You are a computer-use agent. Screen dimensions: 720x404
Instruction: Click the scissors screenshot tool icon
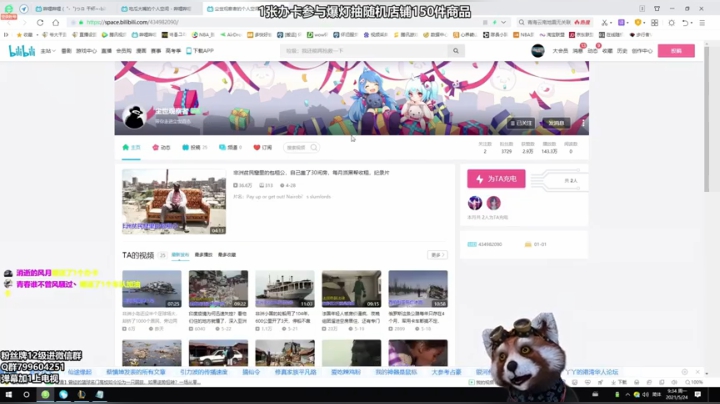604,22
